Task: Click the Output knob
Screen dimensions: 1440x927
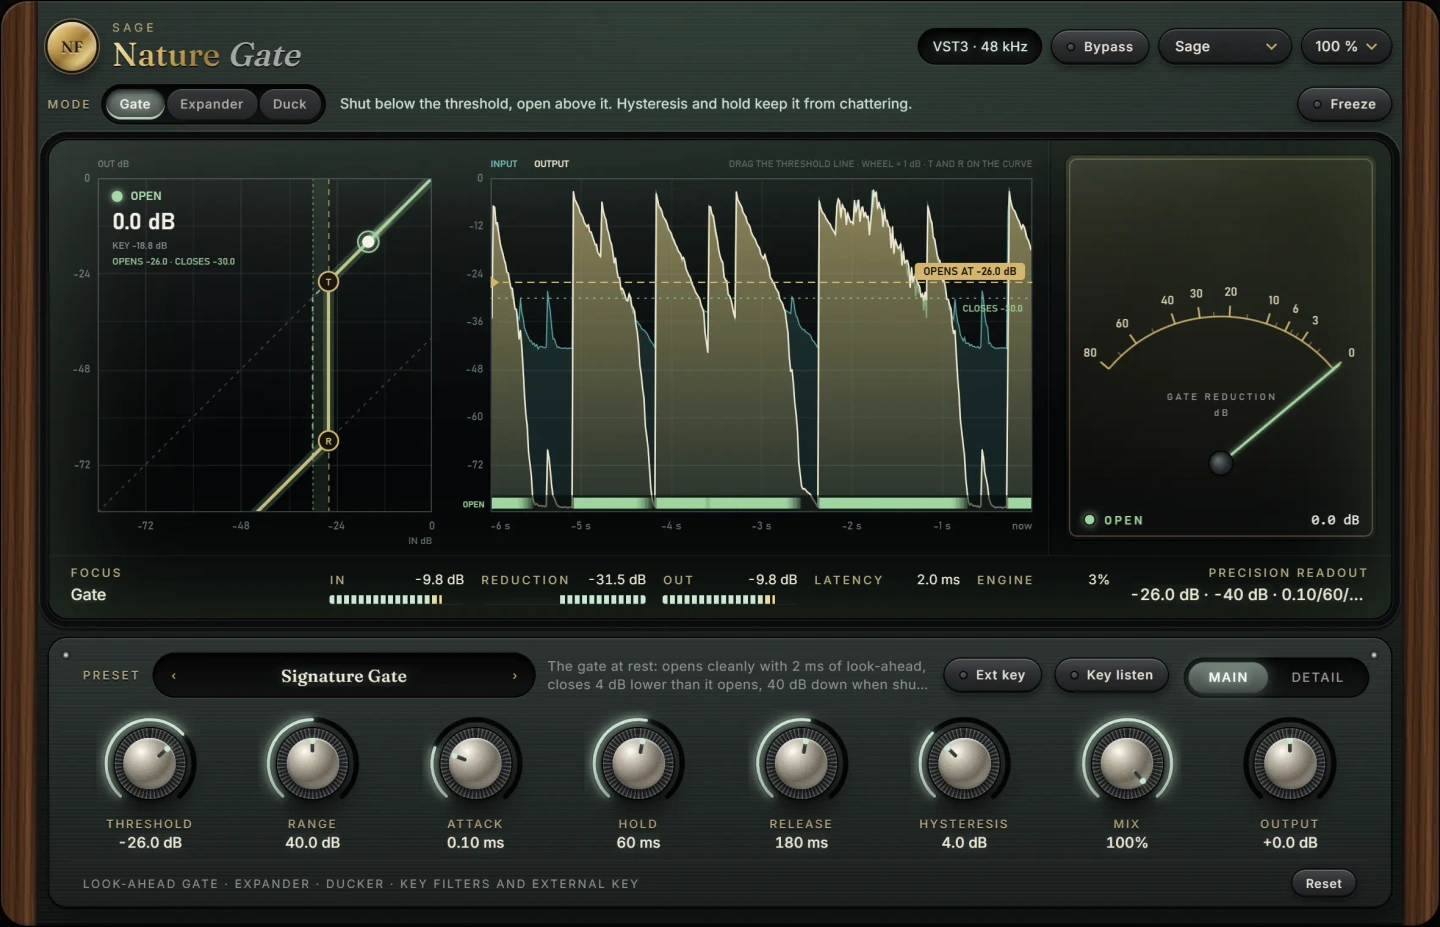Action: coord(1290,764)
